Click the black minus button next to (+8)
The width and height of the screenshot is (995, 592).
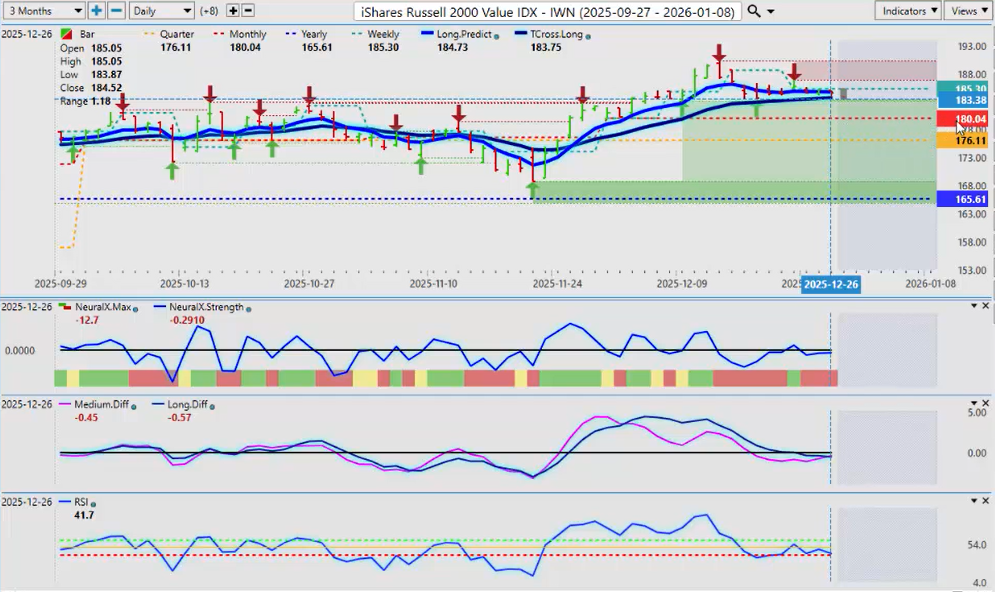248,10
